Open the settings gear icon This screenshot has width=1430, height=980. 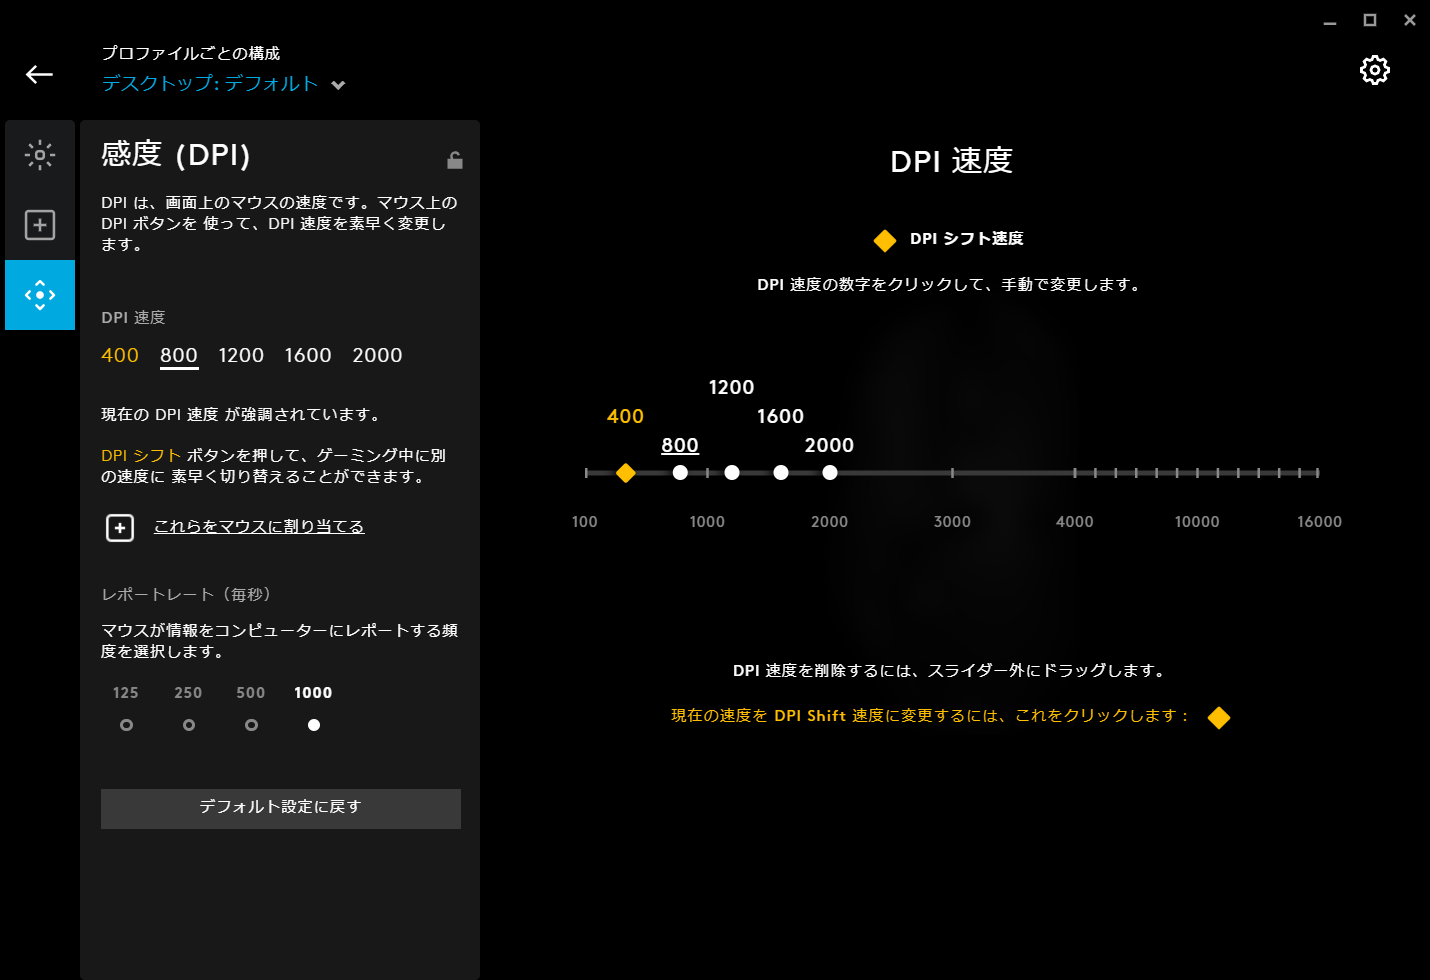point(1374,70)
